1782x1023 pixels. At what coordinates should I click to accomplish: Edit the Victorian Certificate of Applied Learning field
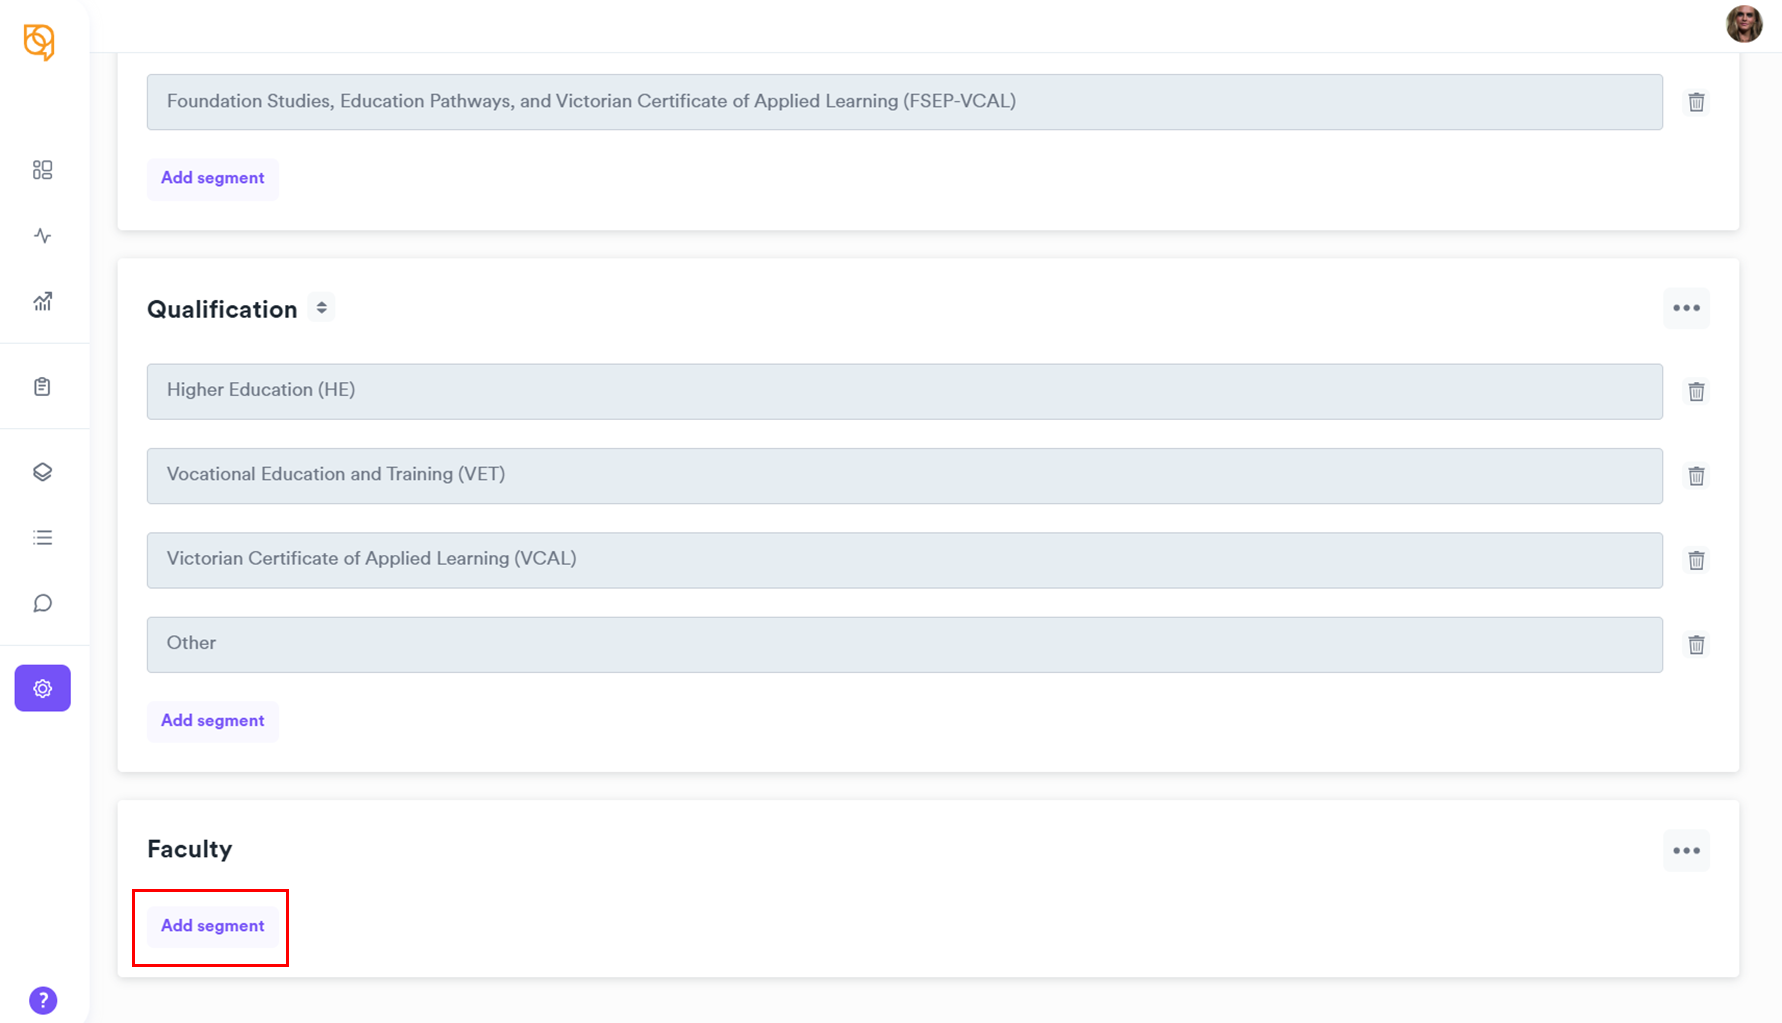tap(904, 560)
